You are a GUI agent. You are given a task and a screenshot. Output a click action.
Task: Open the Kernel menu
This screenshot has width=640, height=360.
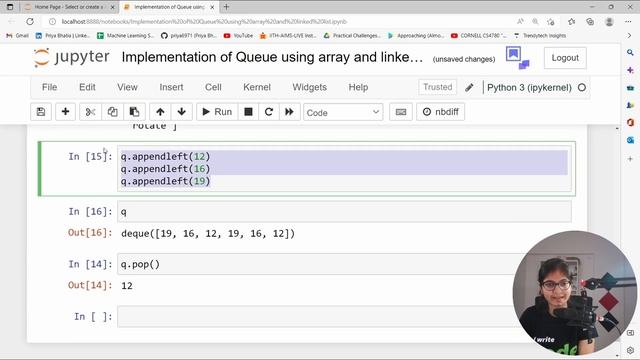pos(257,87)
